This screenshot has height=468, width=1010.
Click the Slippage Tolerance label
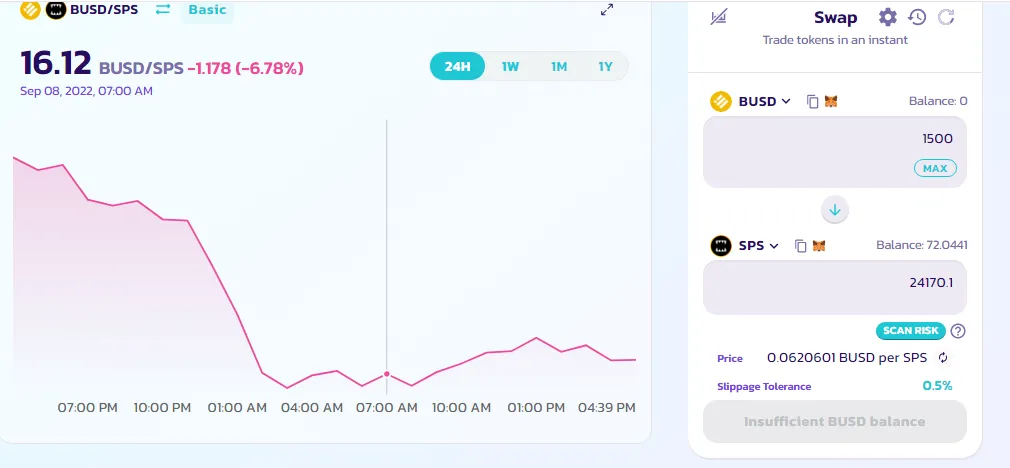coord(764,387)
